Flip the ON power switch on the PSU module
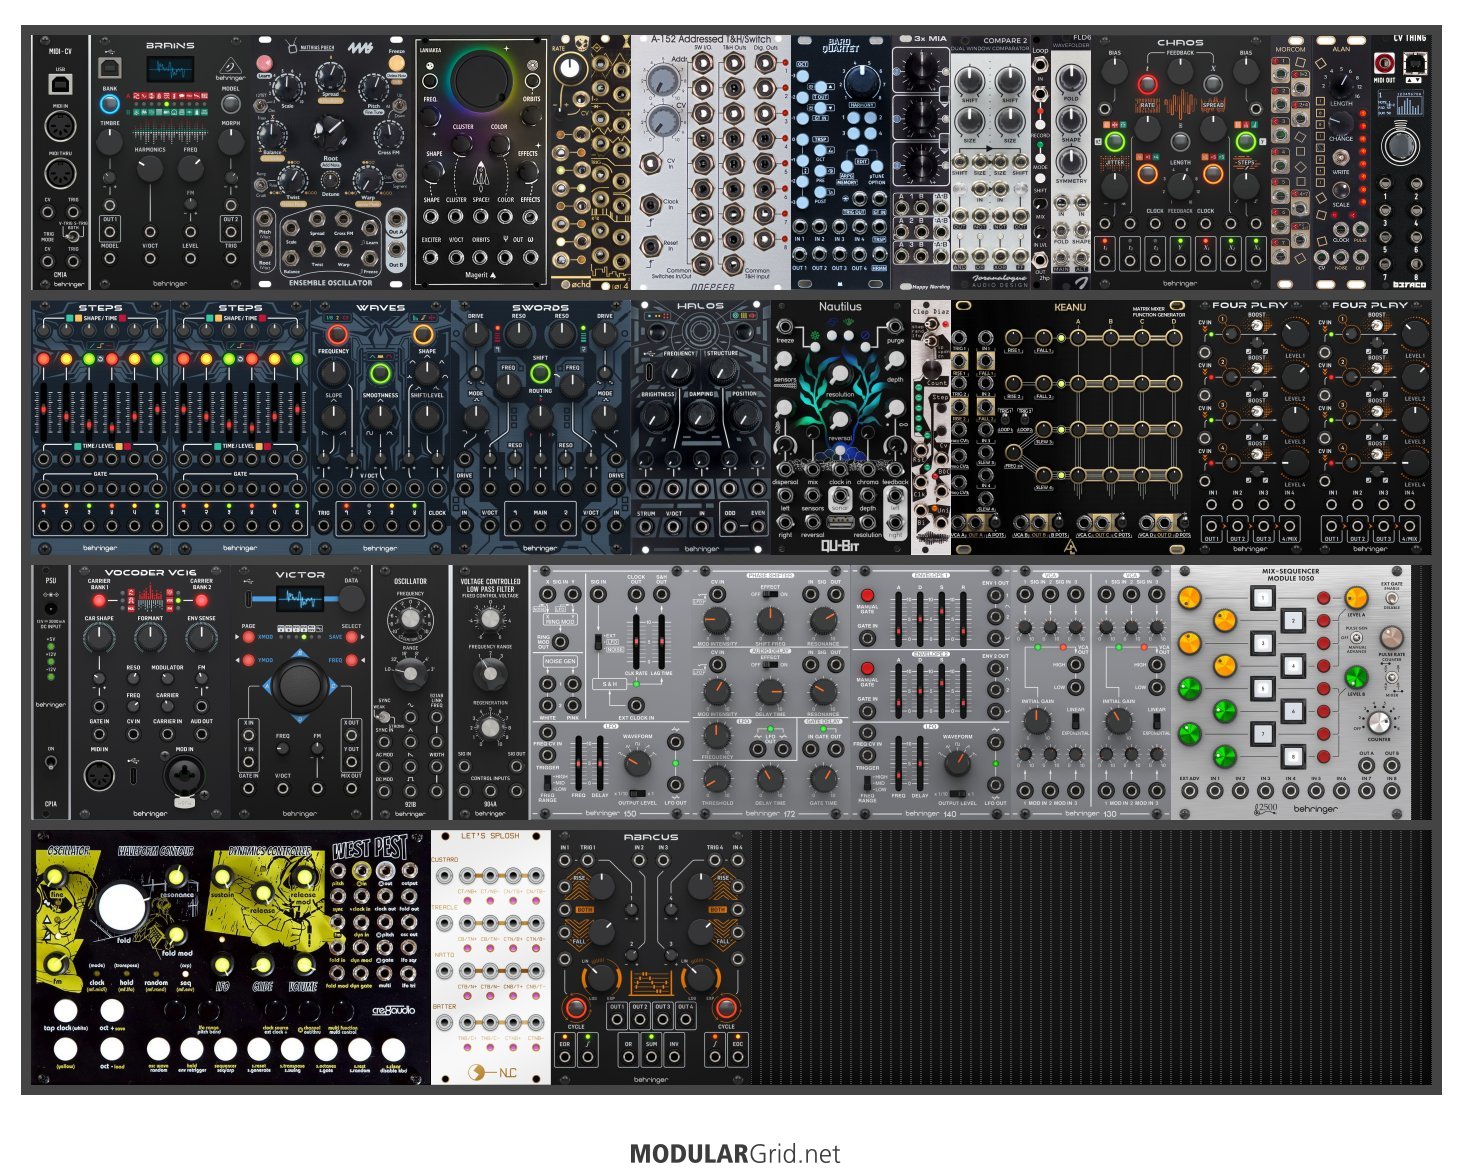The image size is (1472, 1175). (51, 762)
